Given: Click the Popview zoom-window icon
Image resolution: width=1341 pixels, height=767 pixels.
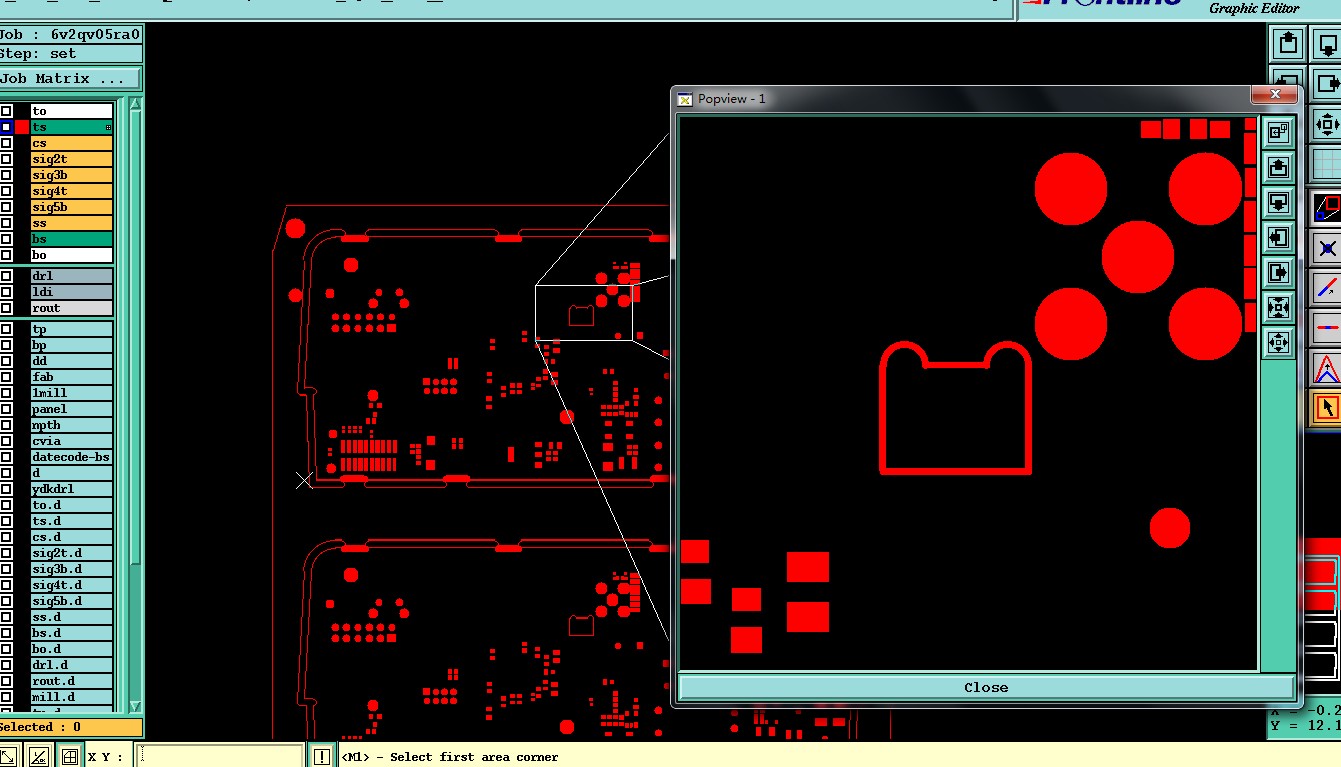Looking at the screenshot, I should pyautogui.click(x=1278, y=131).
